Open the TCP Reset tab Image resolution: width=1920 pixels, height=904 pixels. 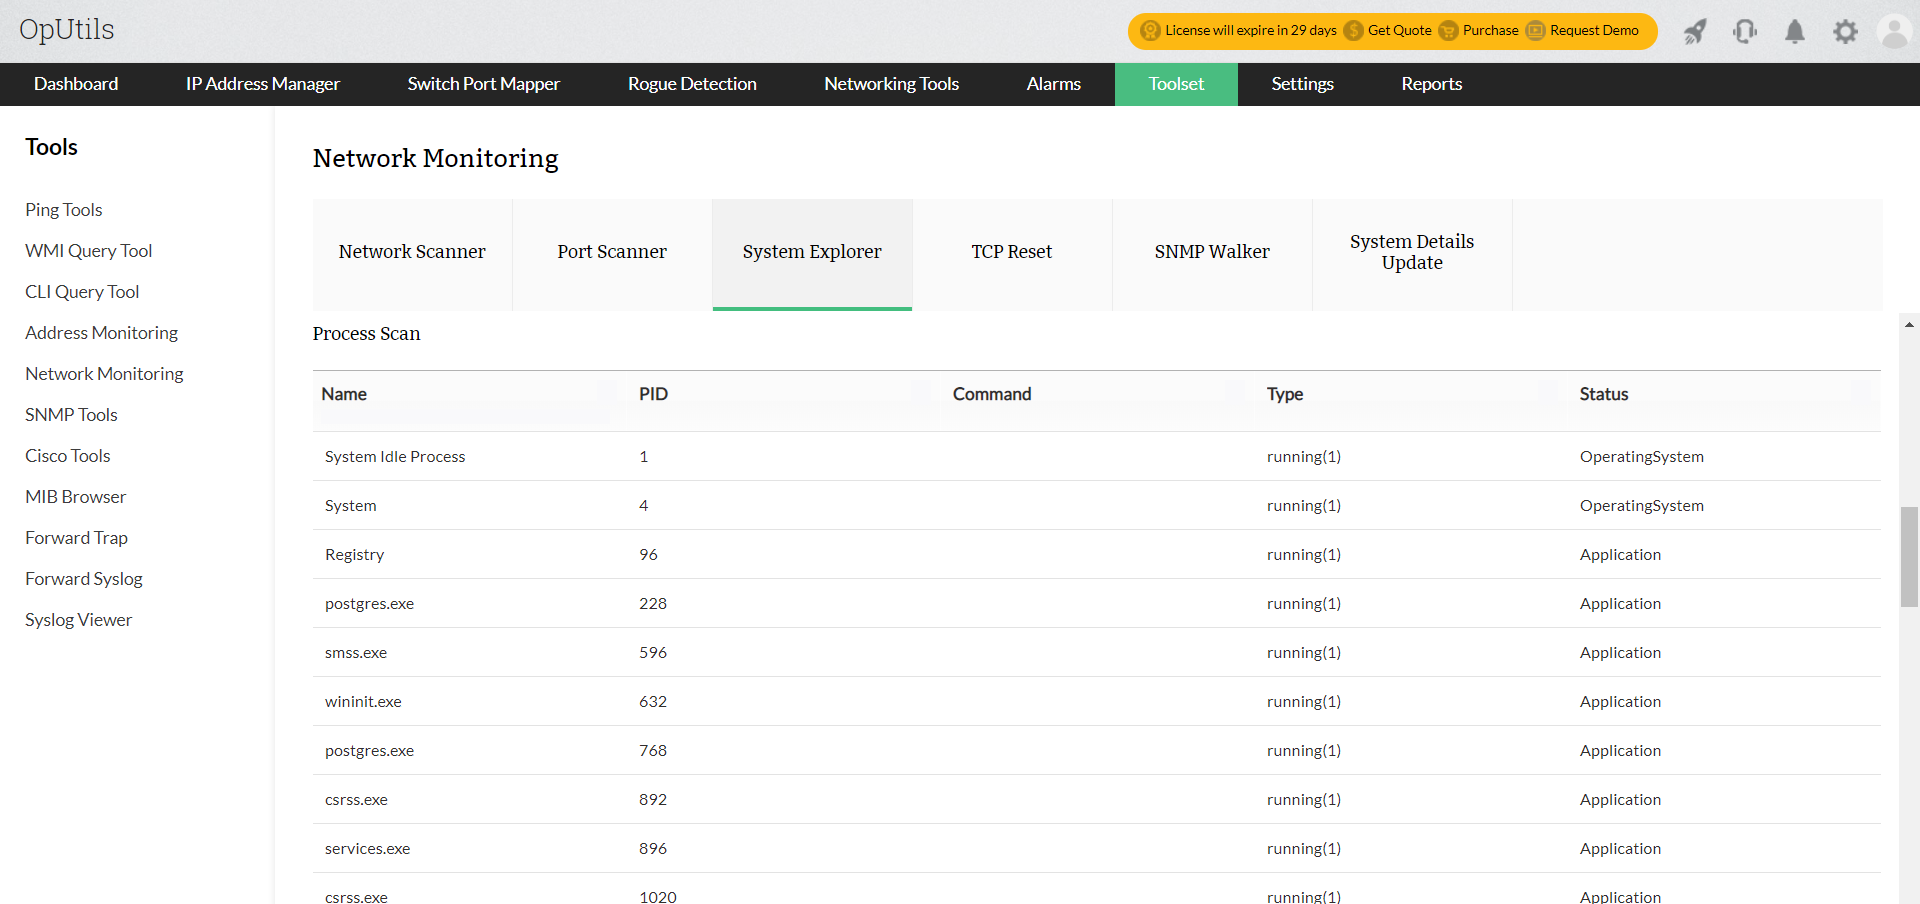(x=1012, y=254)
